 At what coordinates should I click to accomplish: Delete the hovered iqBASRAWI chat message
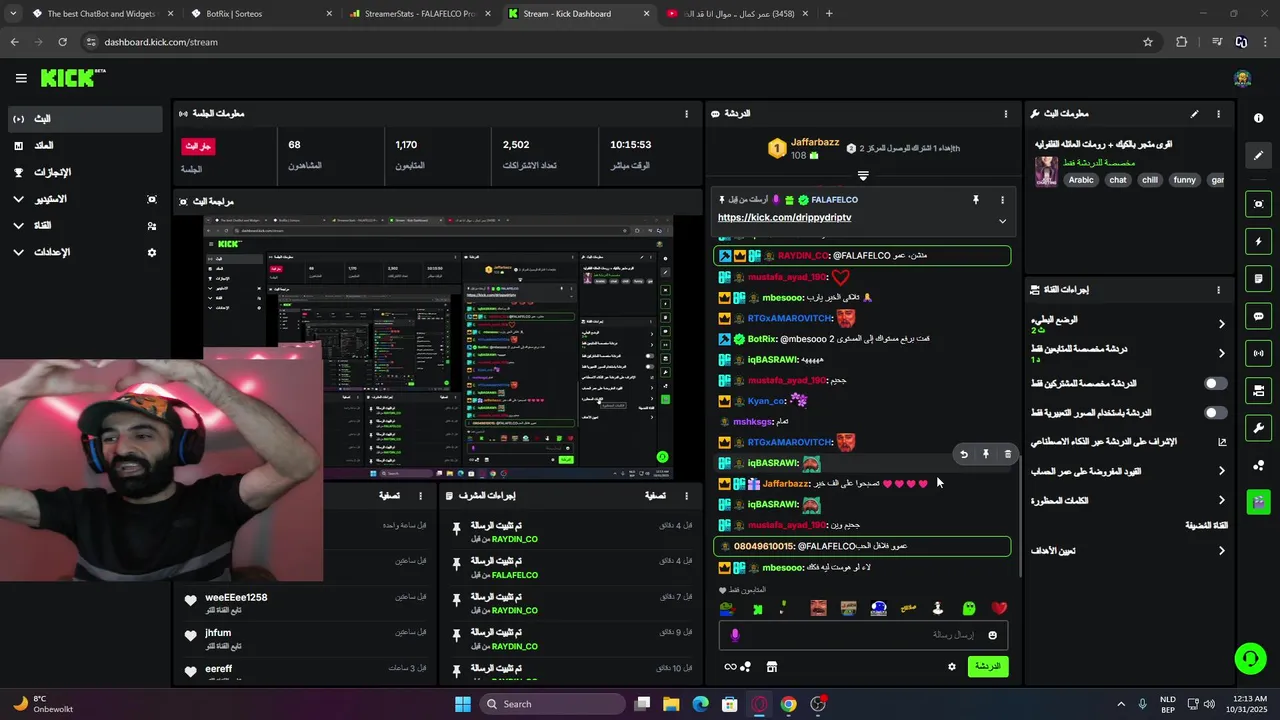(x=1007, y=454)
